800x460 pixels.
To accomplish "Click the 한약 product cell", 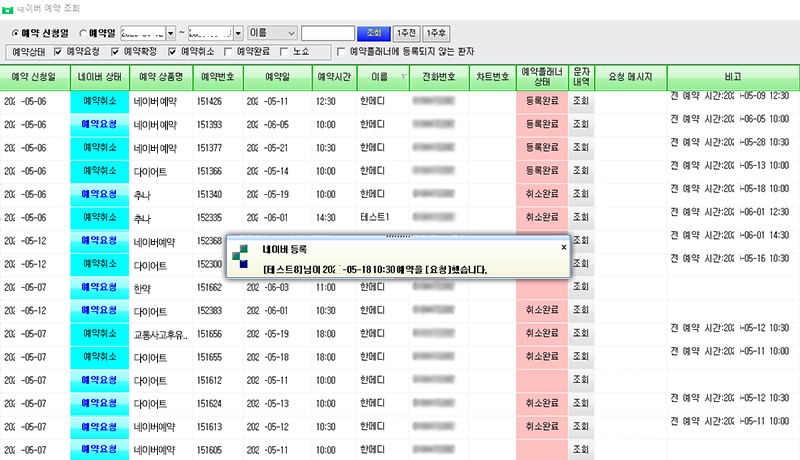I will pyautogui.click(x=161, y=288).
